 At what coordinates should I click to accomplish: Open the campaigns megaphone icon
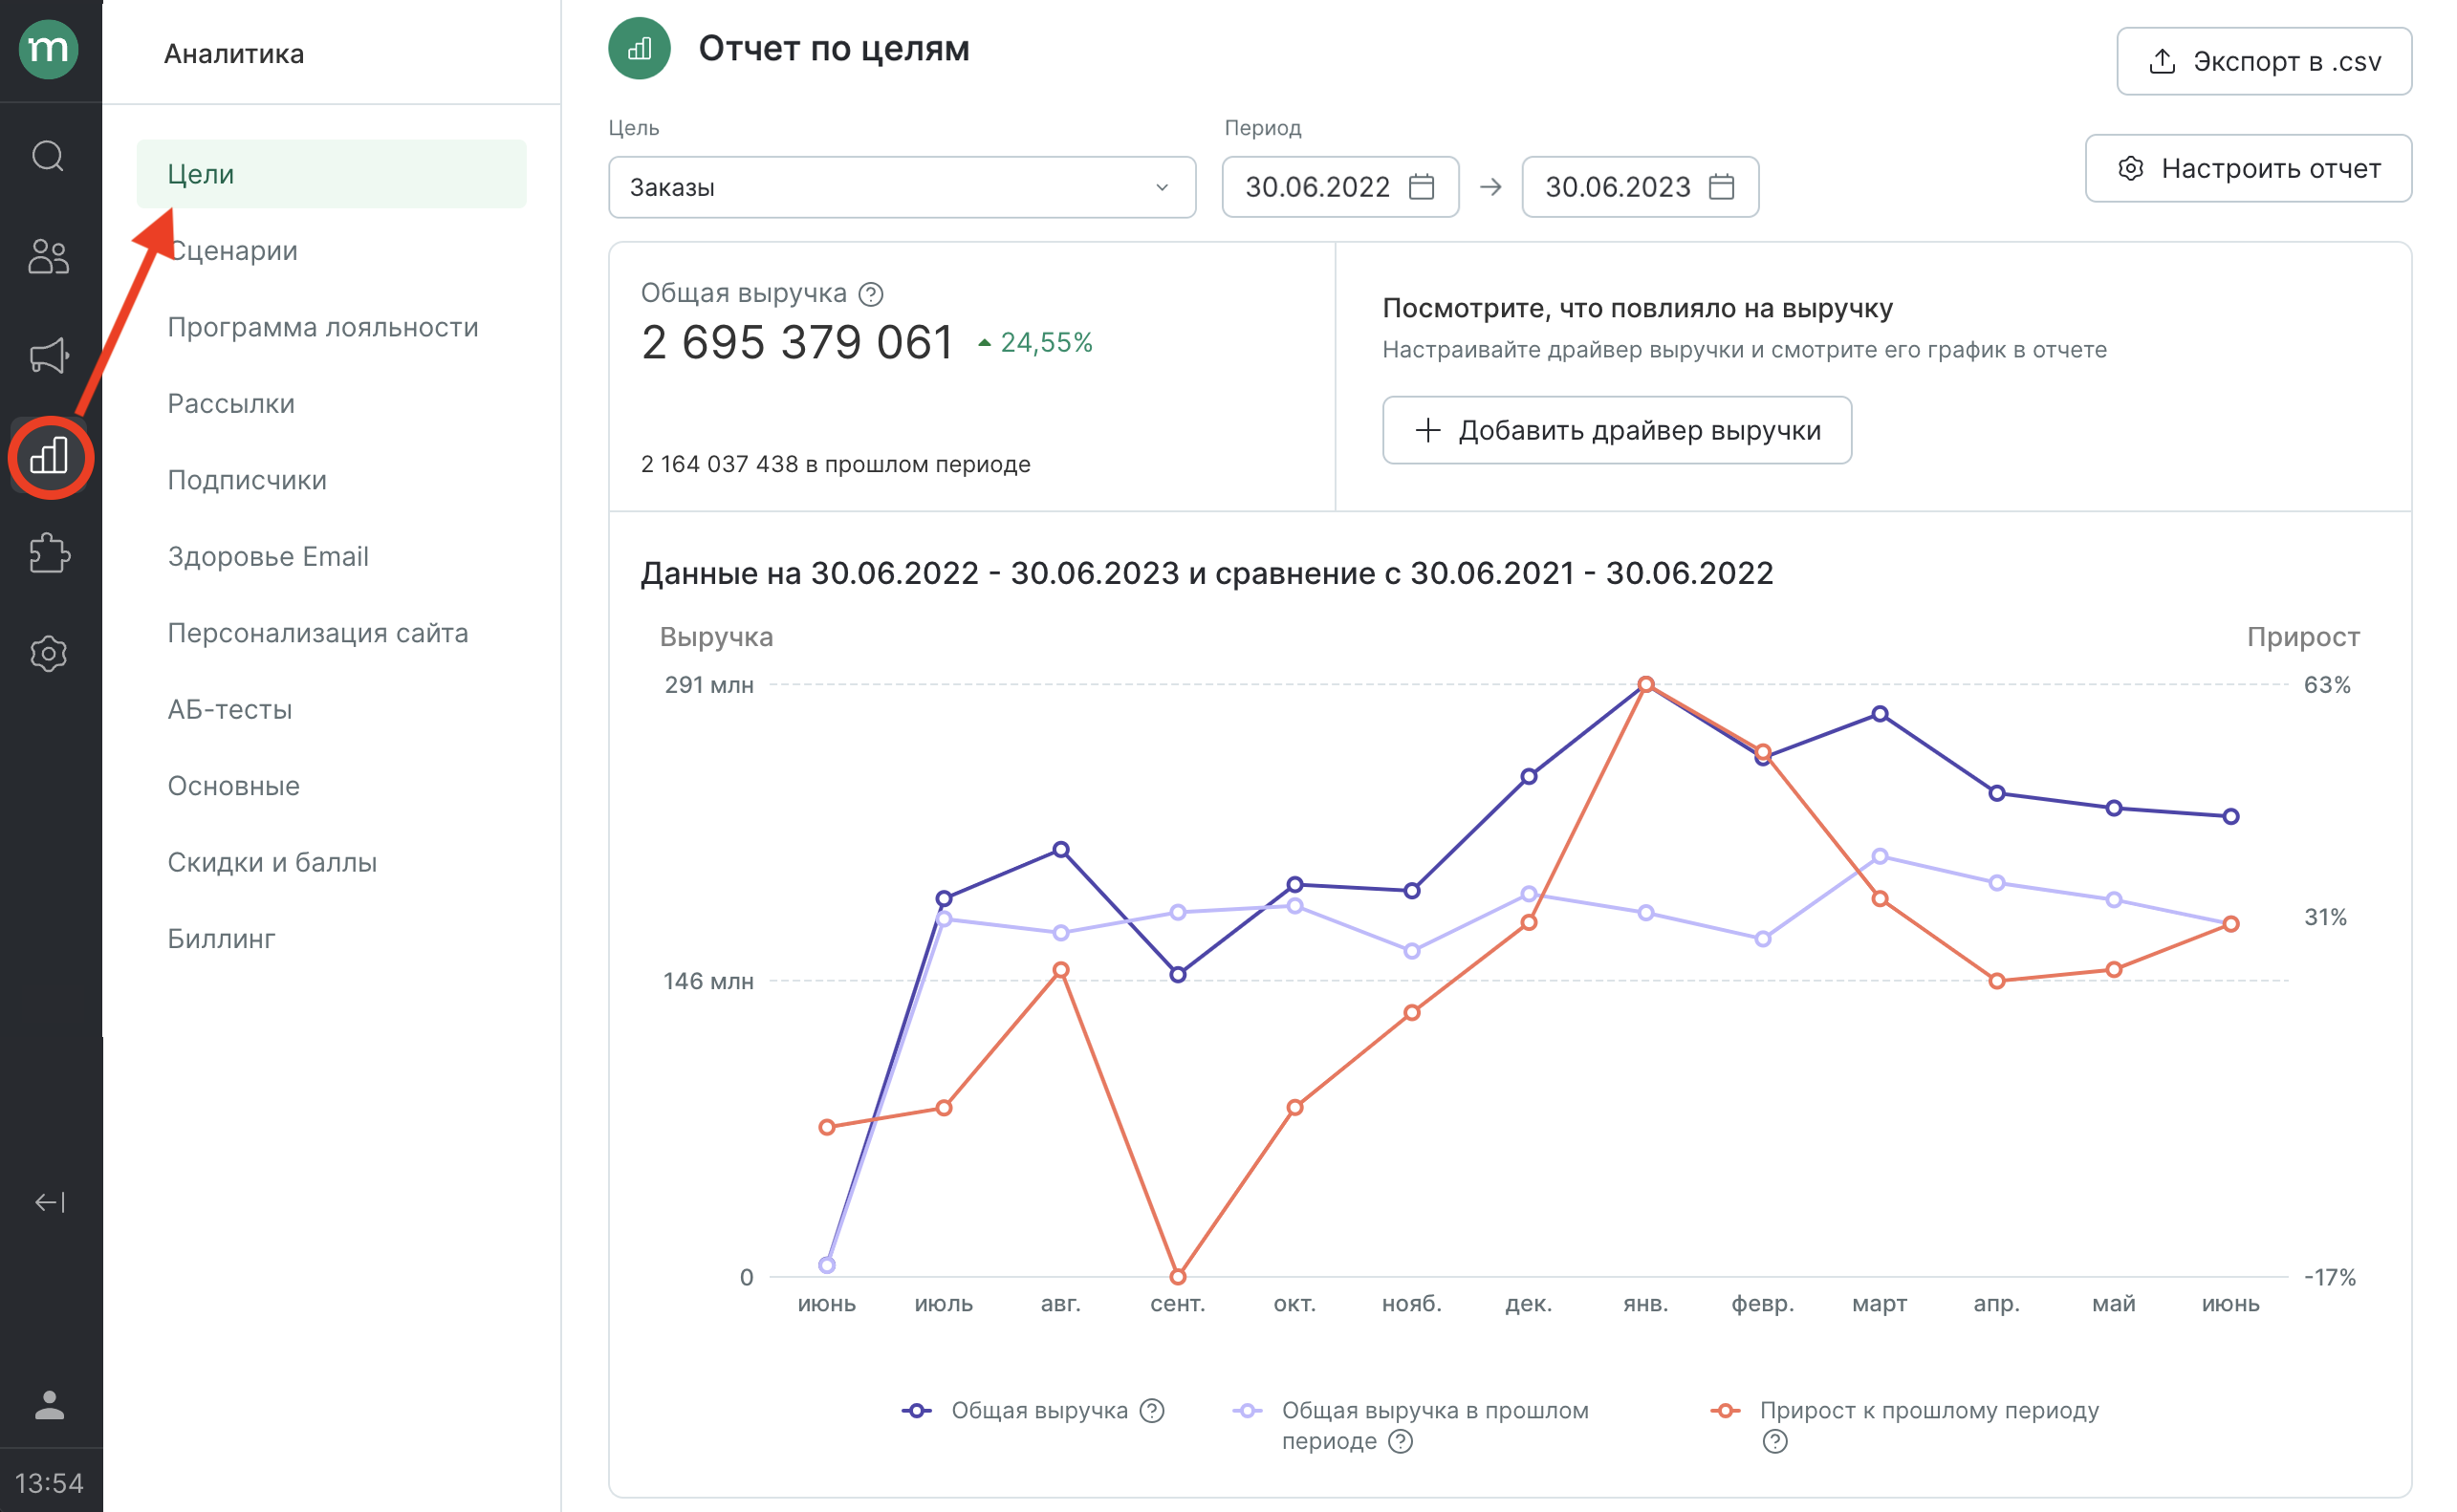pos(48,355)
